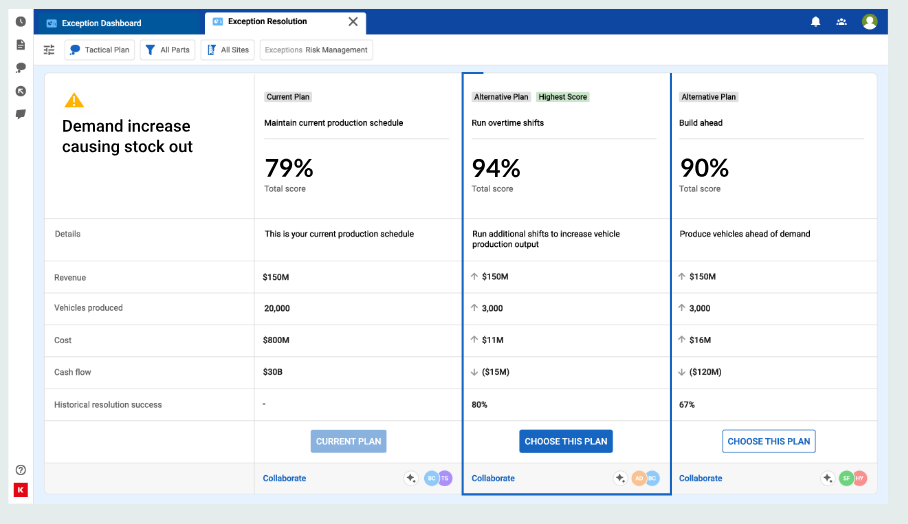Image resolution: width=908 pixels, height=524 pixels.
Task: Open the Tactical Plan filter dropdown
Action: tap(100, 50)
